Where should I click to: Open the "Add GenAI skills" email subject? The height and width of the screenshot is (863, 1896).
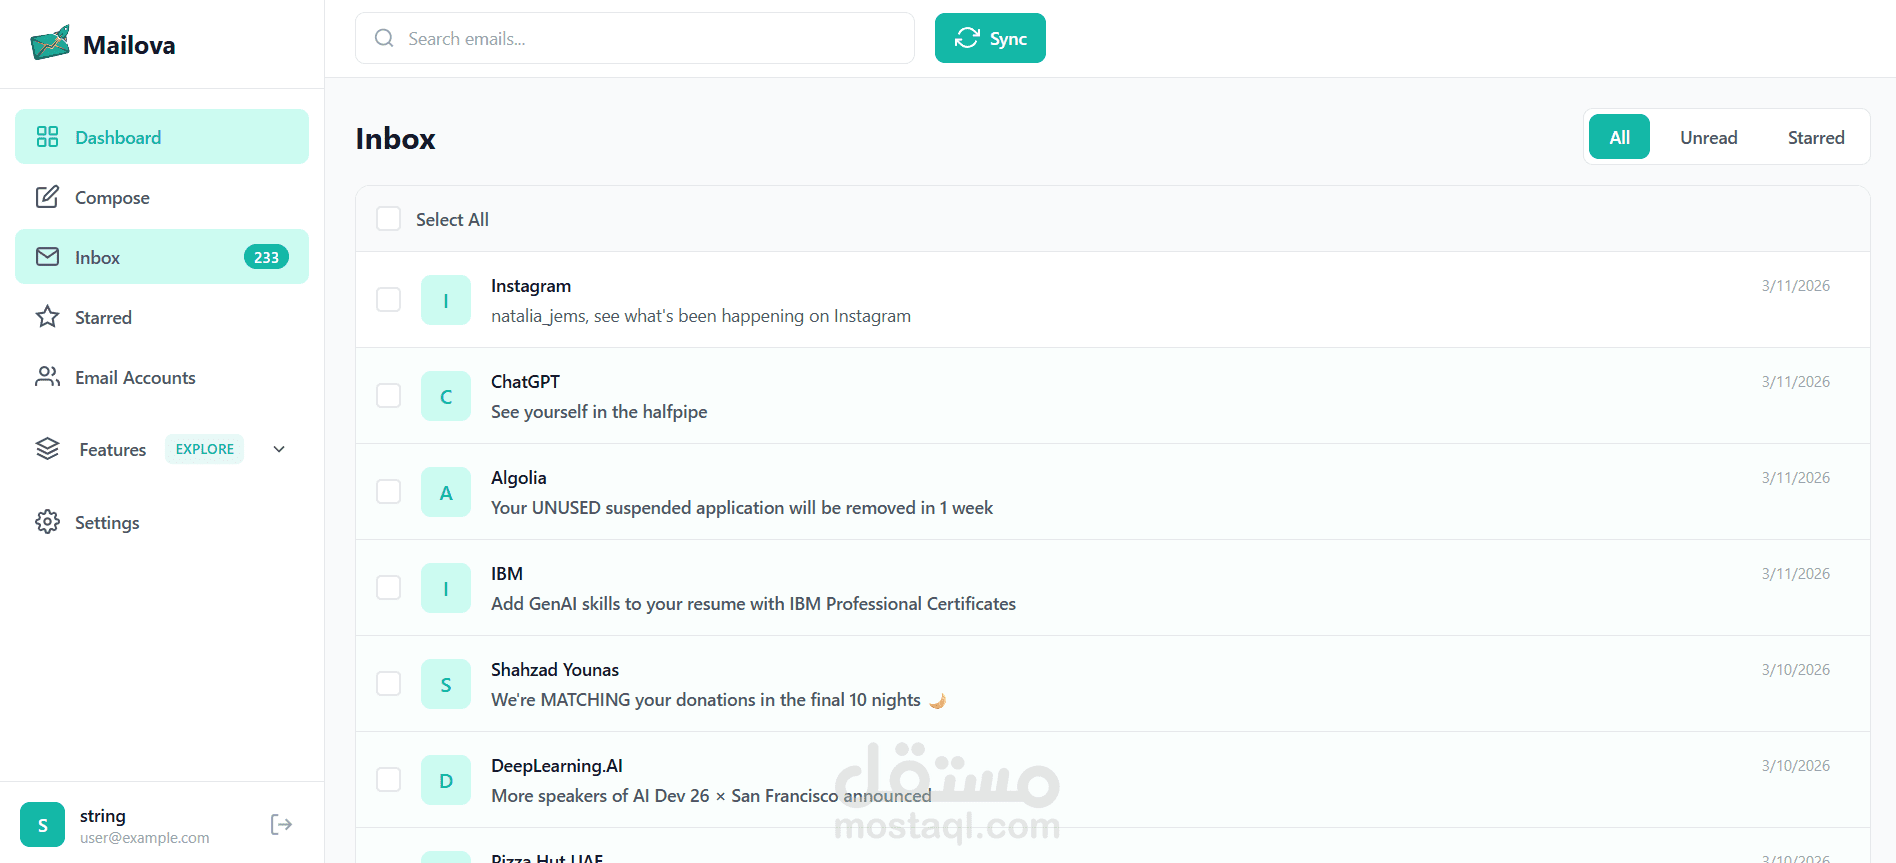[753, 604]
